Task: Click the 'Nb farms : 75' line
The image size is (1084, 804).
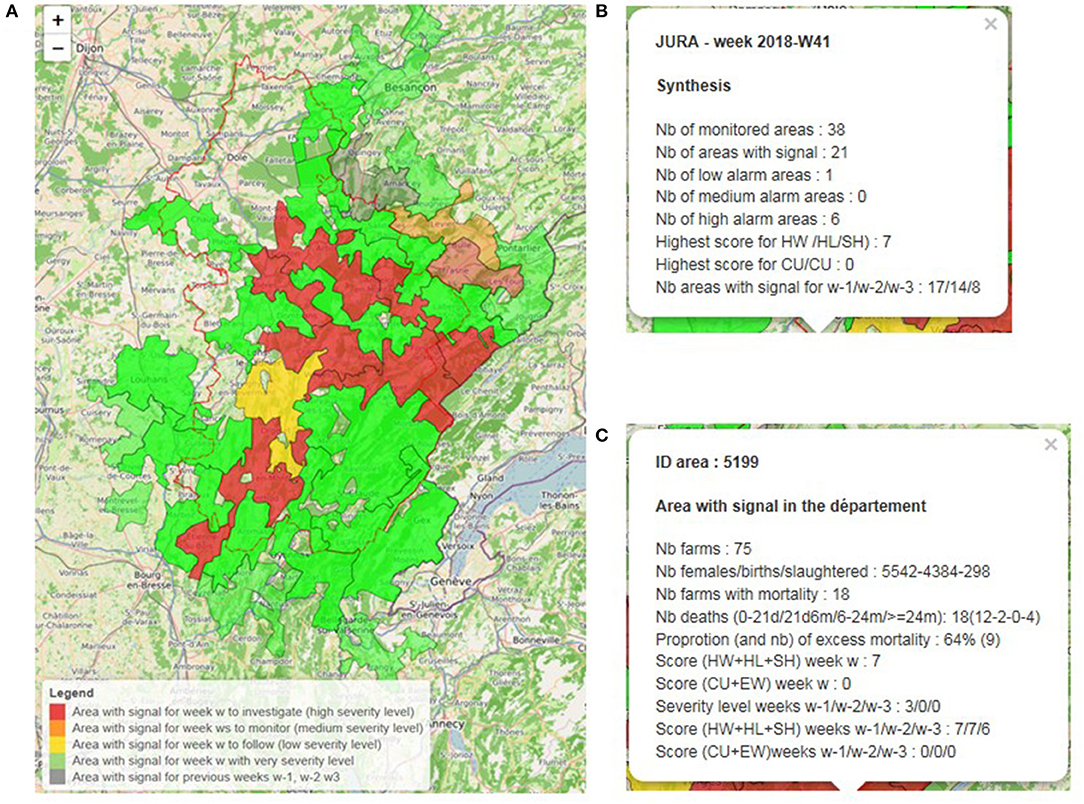Action: 703,549
